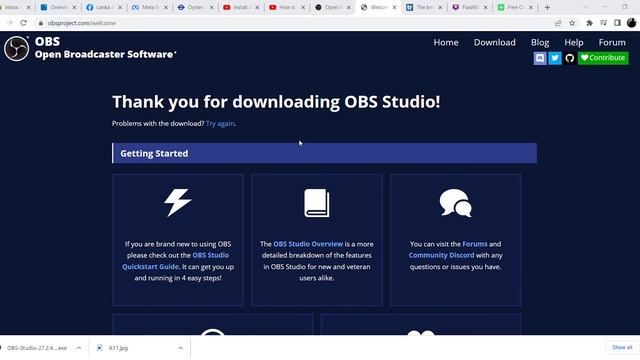The width and height of the screenshot is (640, 360).
Task: Open Blog in the site navigation
Action: [x=540, y=42]
